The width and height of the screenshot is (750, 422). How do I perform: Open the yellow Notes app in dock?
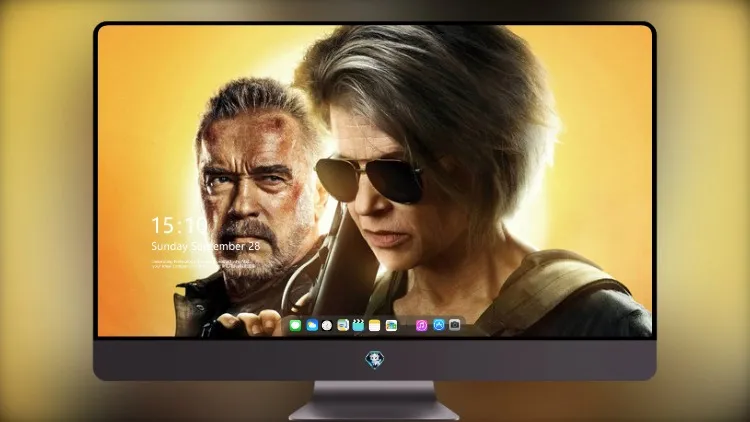click(x=375, y=325)
